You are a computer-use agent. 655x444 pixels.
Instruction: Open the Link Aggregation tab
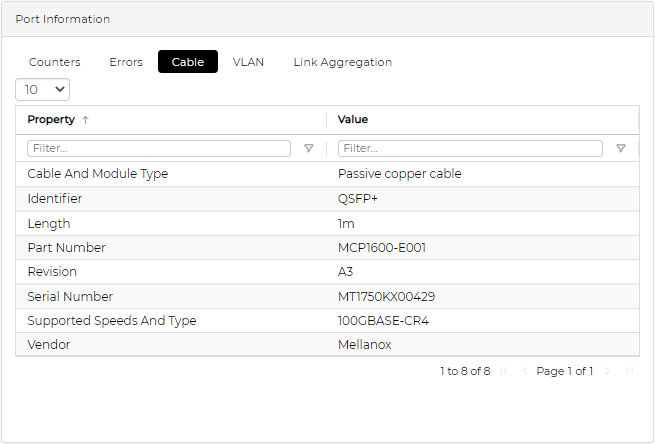(x=342, y=62)
